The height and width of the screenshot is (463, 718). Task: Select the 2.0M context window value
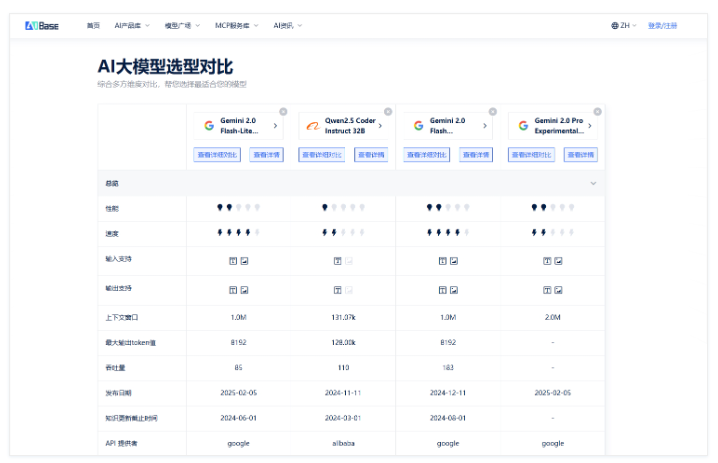(553, 317)
